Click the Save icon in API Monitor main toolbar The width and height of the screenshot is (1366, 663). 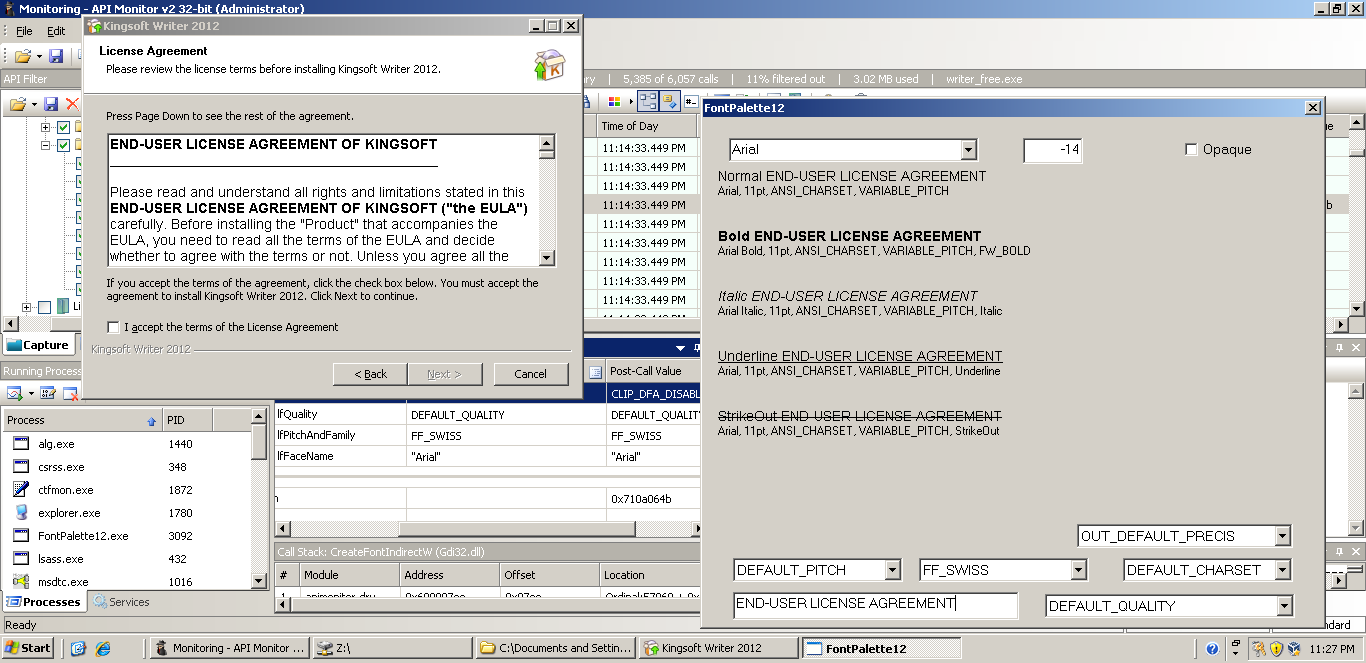click(x=56, y=56)
